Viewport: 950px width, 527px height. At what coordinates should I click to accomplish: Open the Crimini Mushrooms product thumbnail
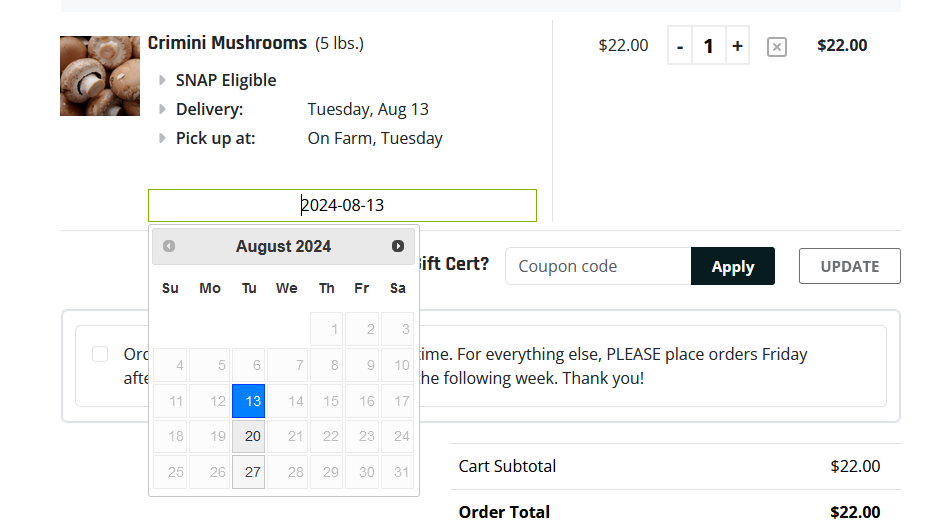(100, 76)
